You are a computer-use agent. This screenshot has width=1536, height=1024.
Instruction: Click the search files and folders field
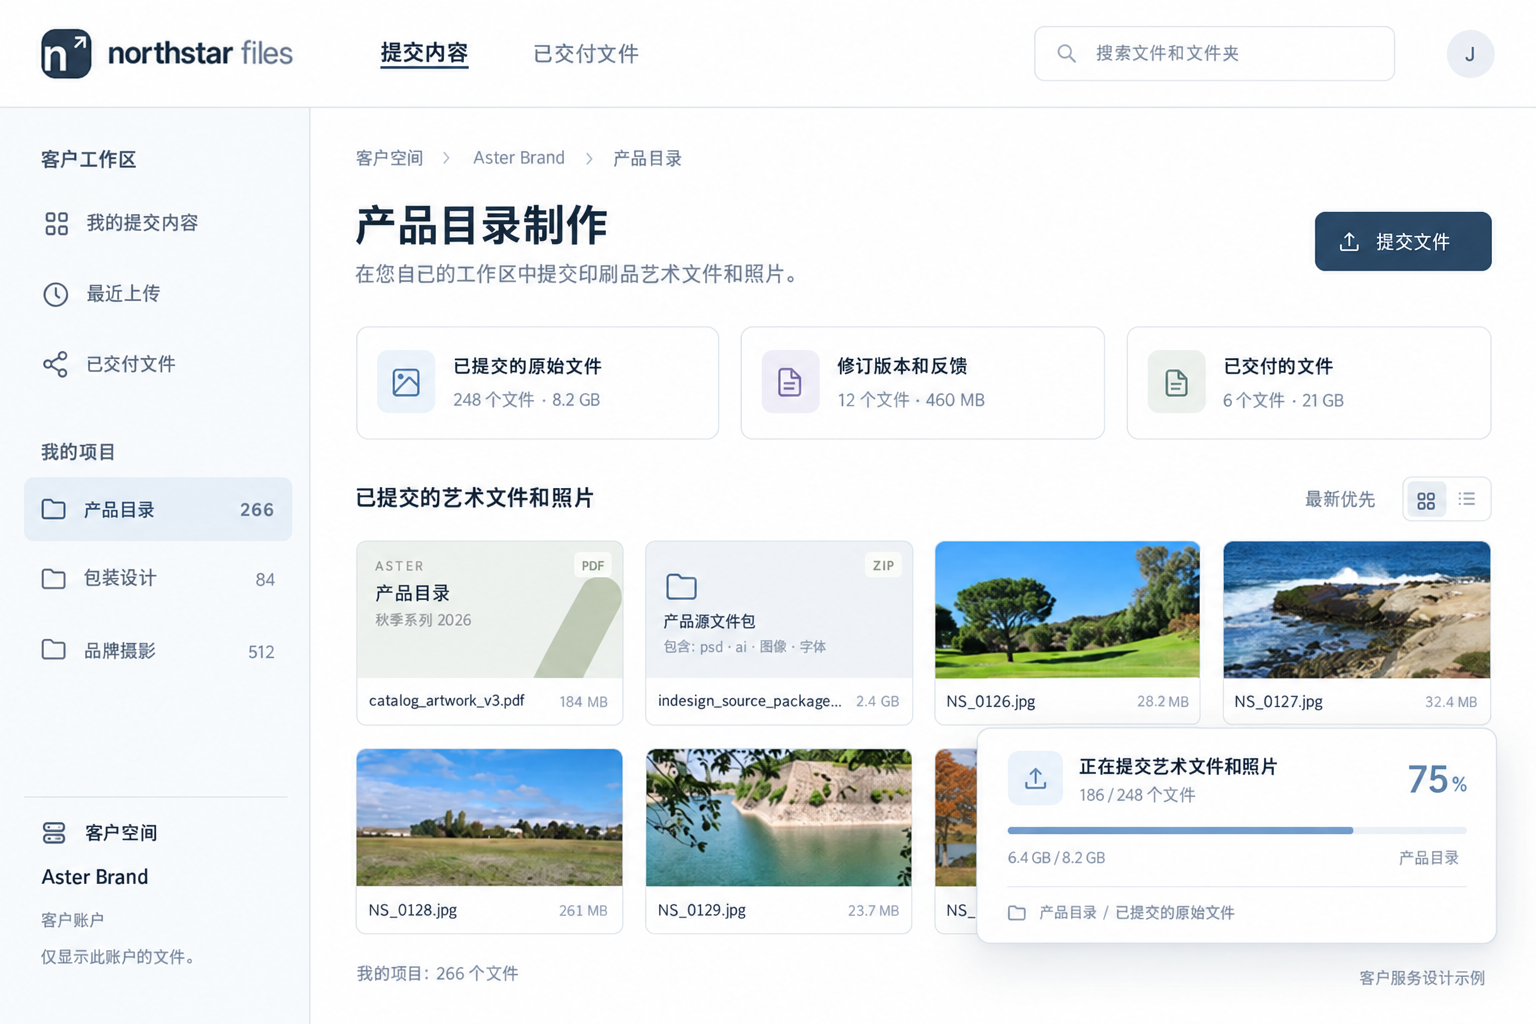[x=1214, y=53]
